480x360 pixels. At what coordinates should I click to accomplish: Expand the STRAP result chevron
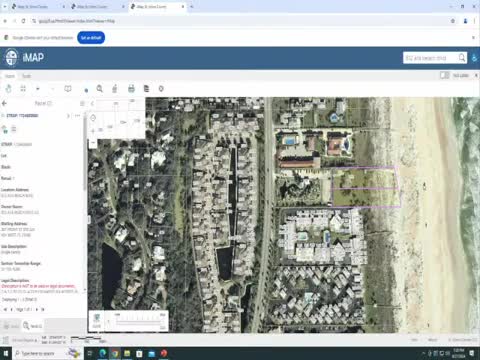click(x=68, y=116)
